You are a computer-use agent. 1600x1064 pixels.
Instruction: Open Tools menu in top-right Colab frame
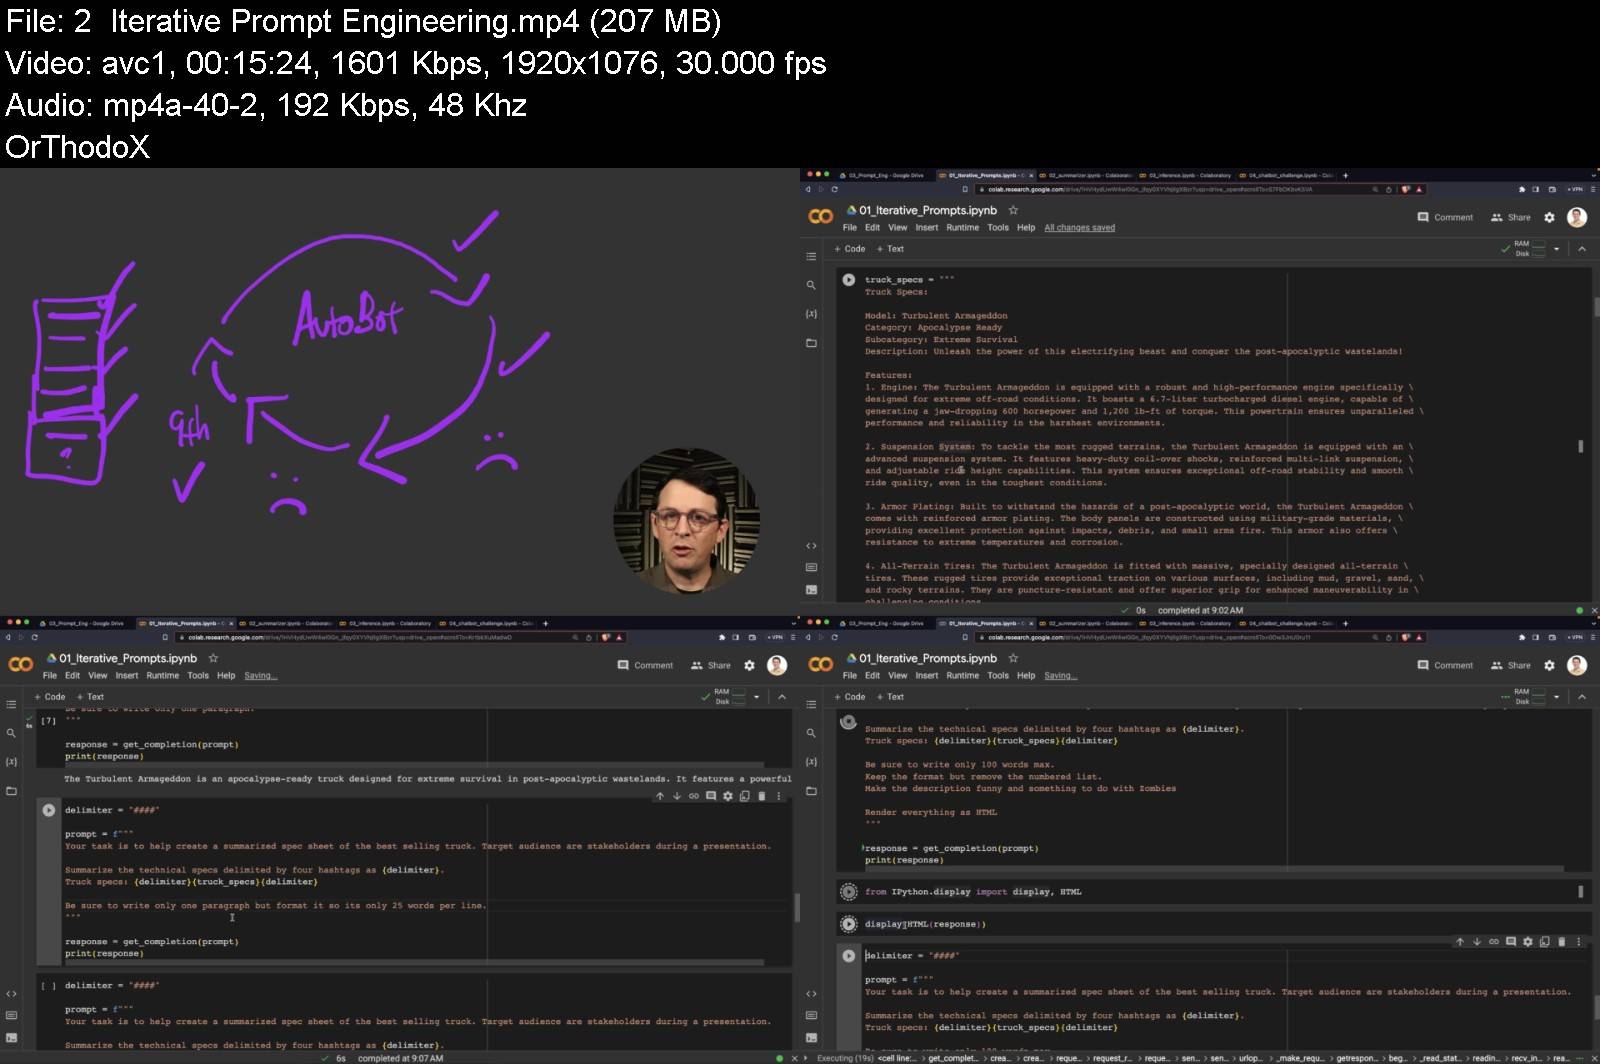pos(998,228)
